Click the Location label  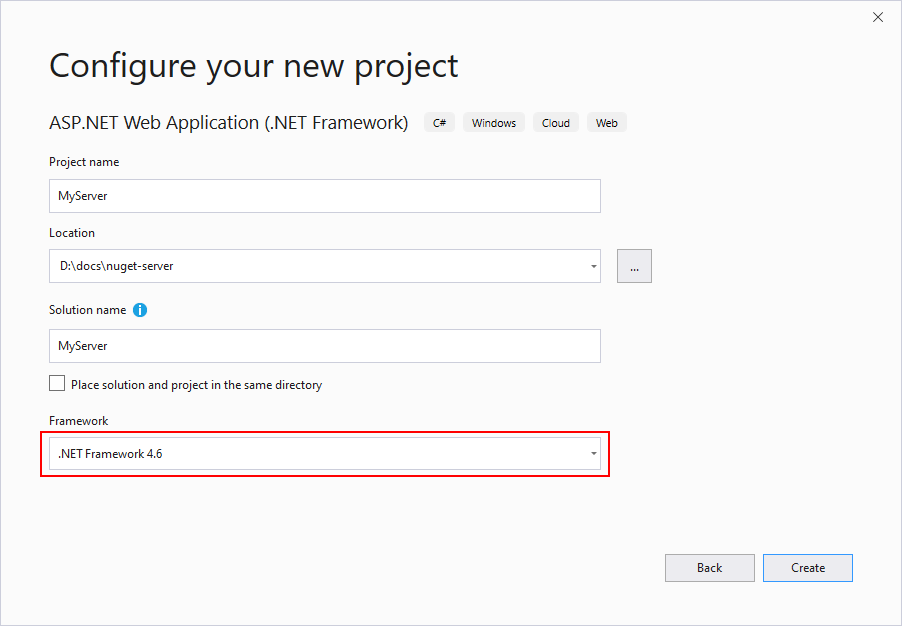(72, 232)
